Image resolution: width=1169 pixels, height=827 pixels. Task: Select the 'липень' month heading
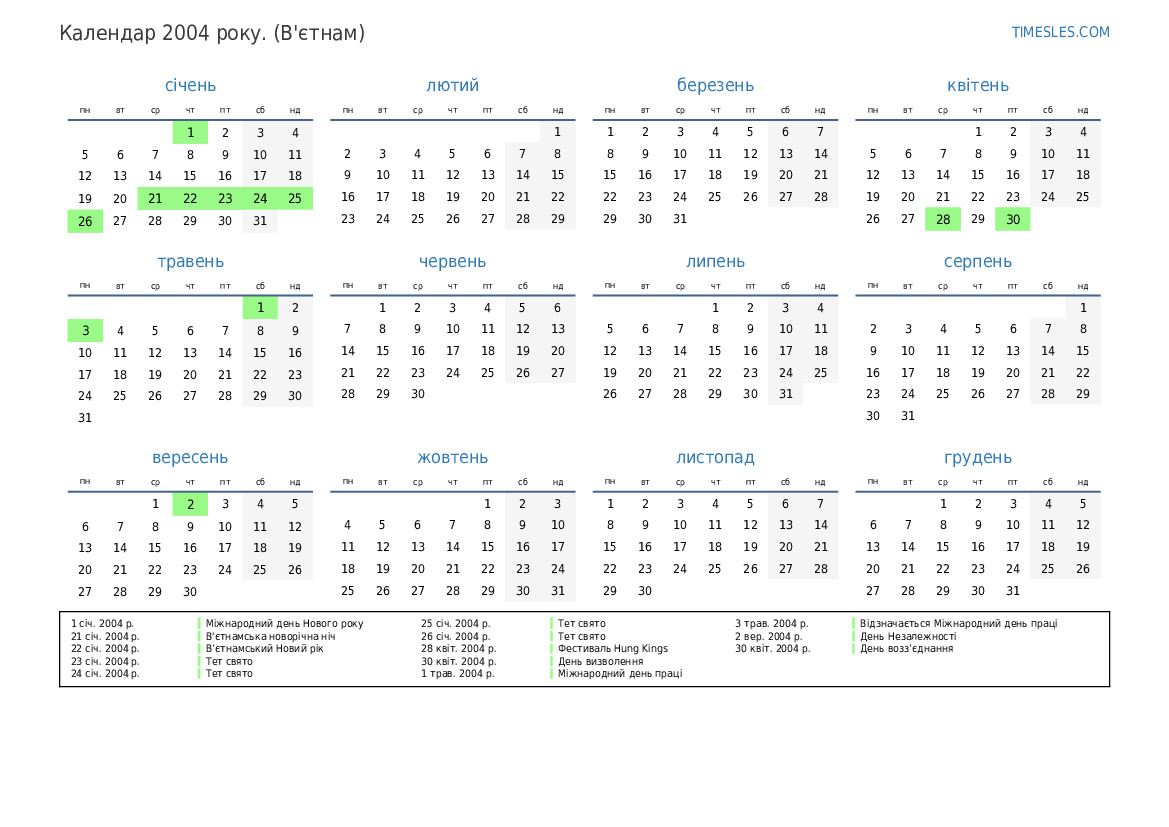(x=715, y=262)
